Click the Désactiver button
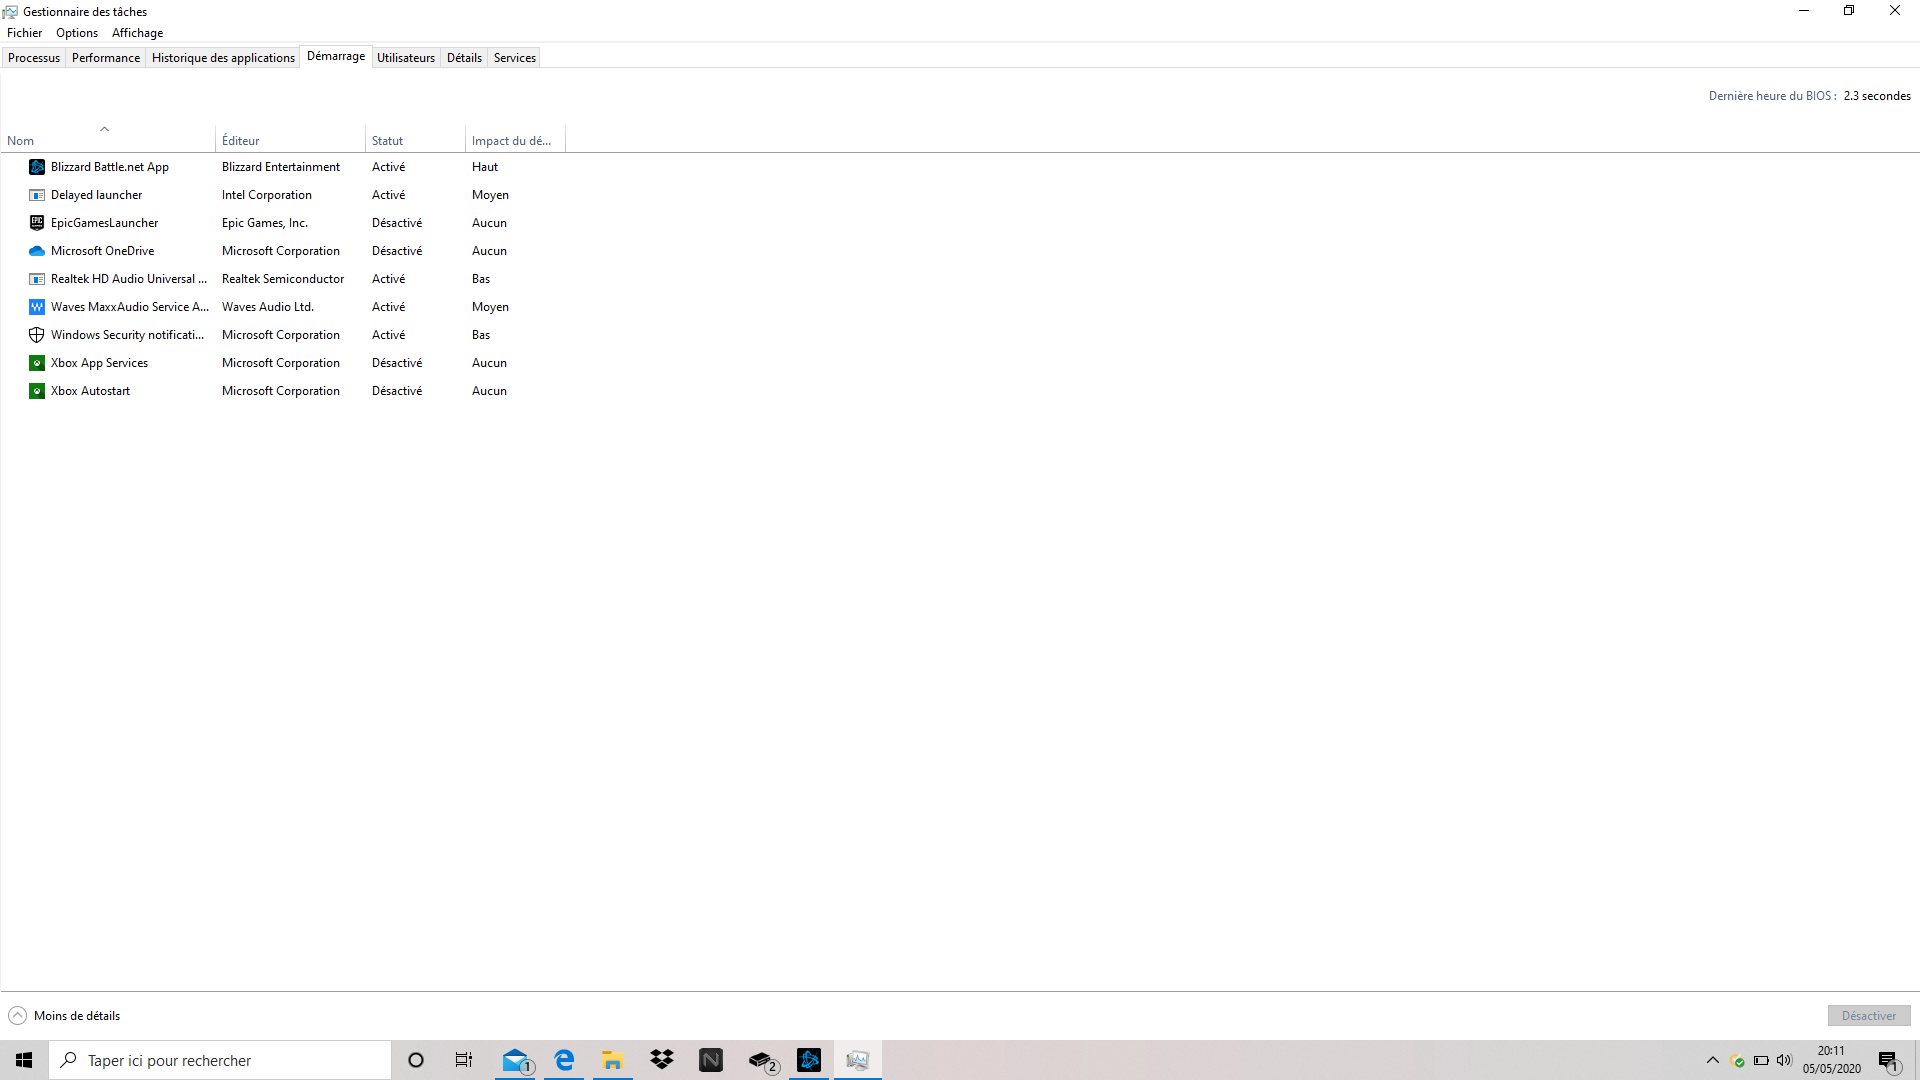The width and height of the screenshot is (1920, 1080). point(1868,1016)
